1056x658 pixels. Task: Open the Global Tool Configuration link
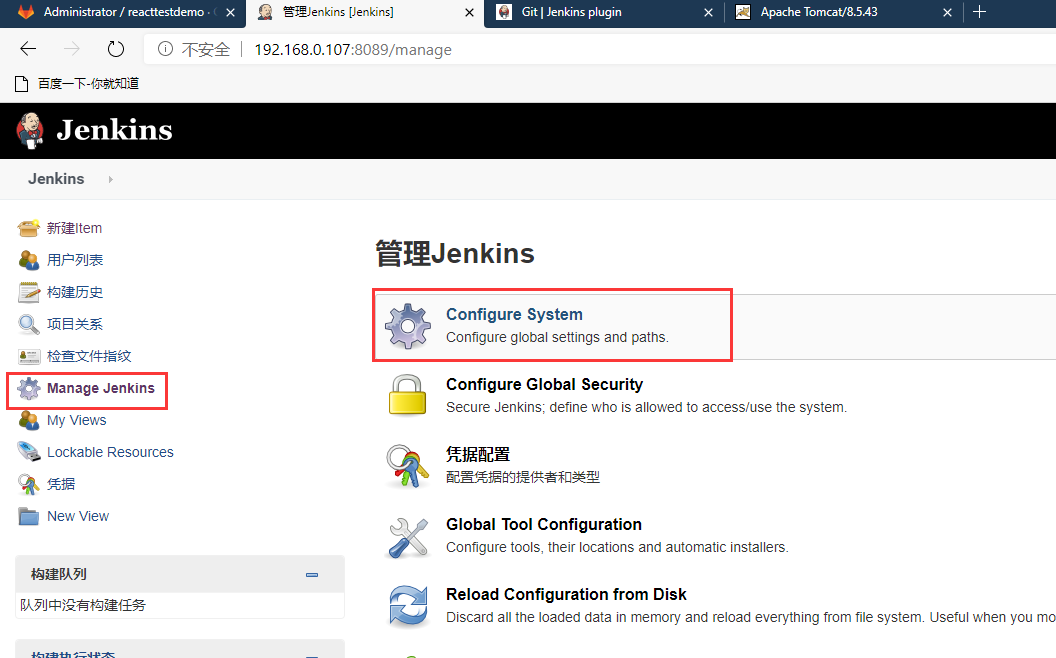[543, 525]
